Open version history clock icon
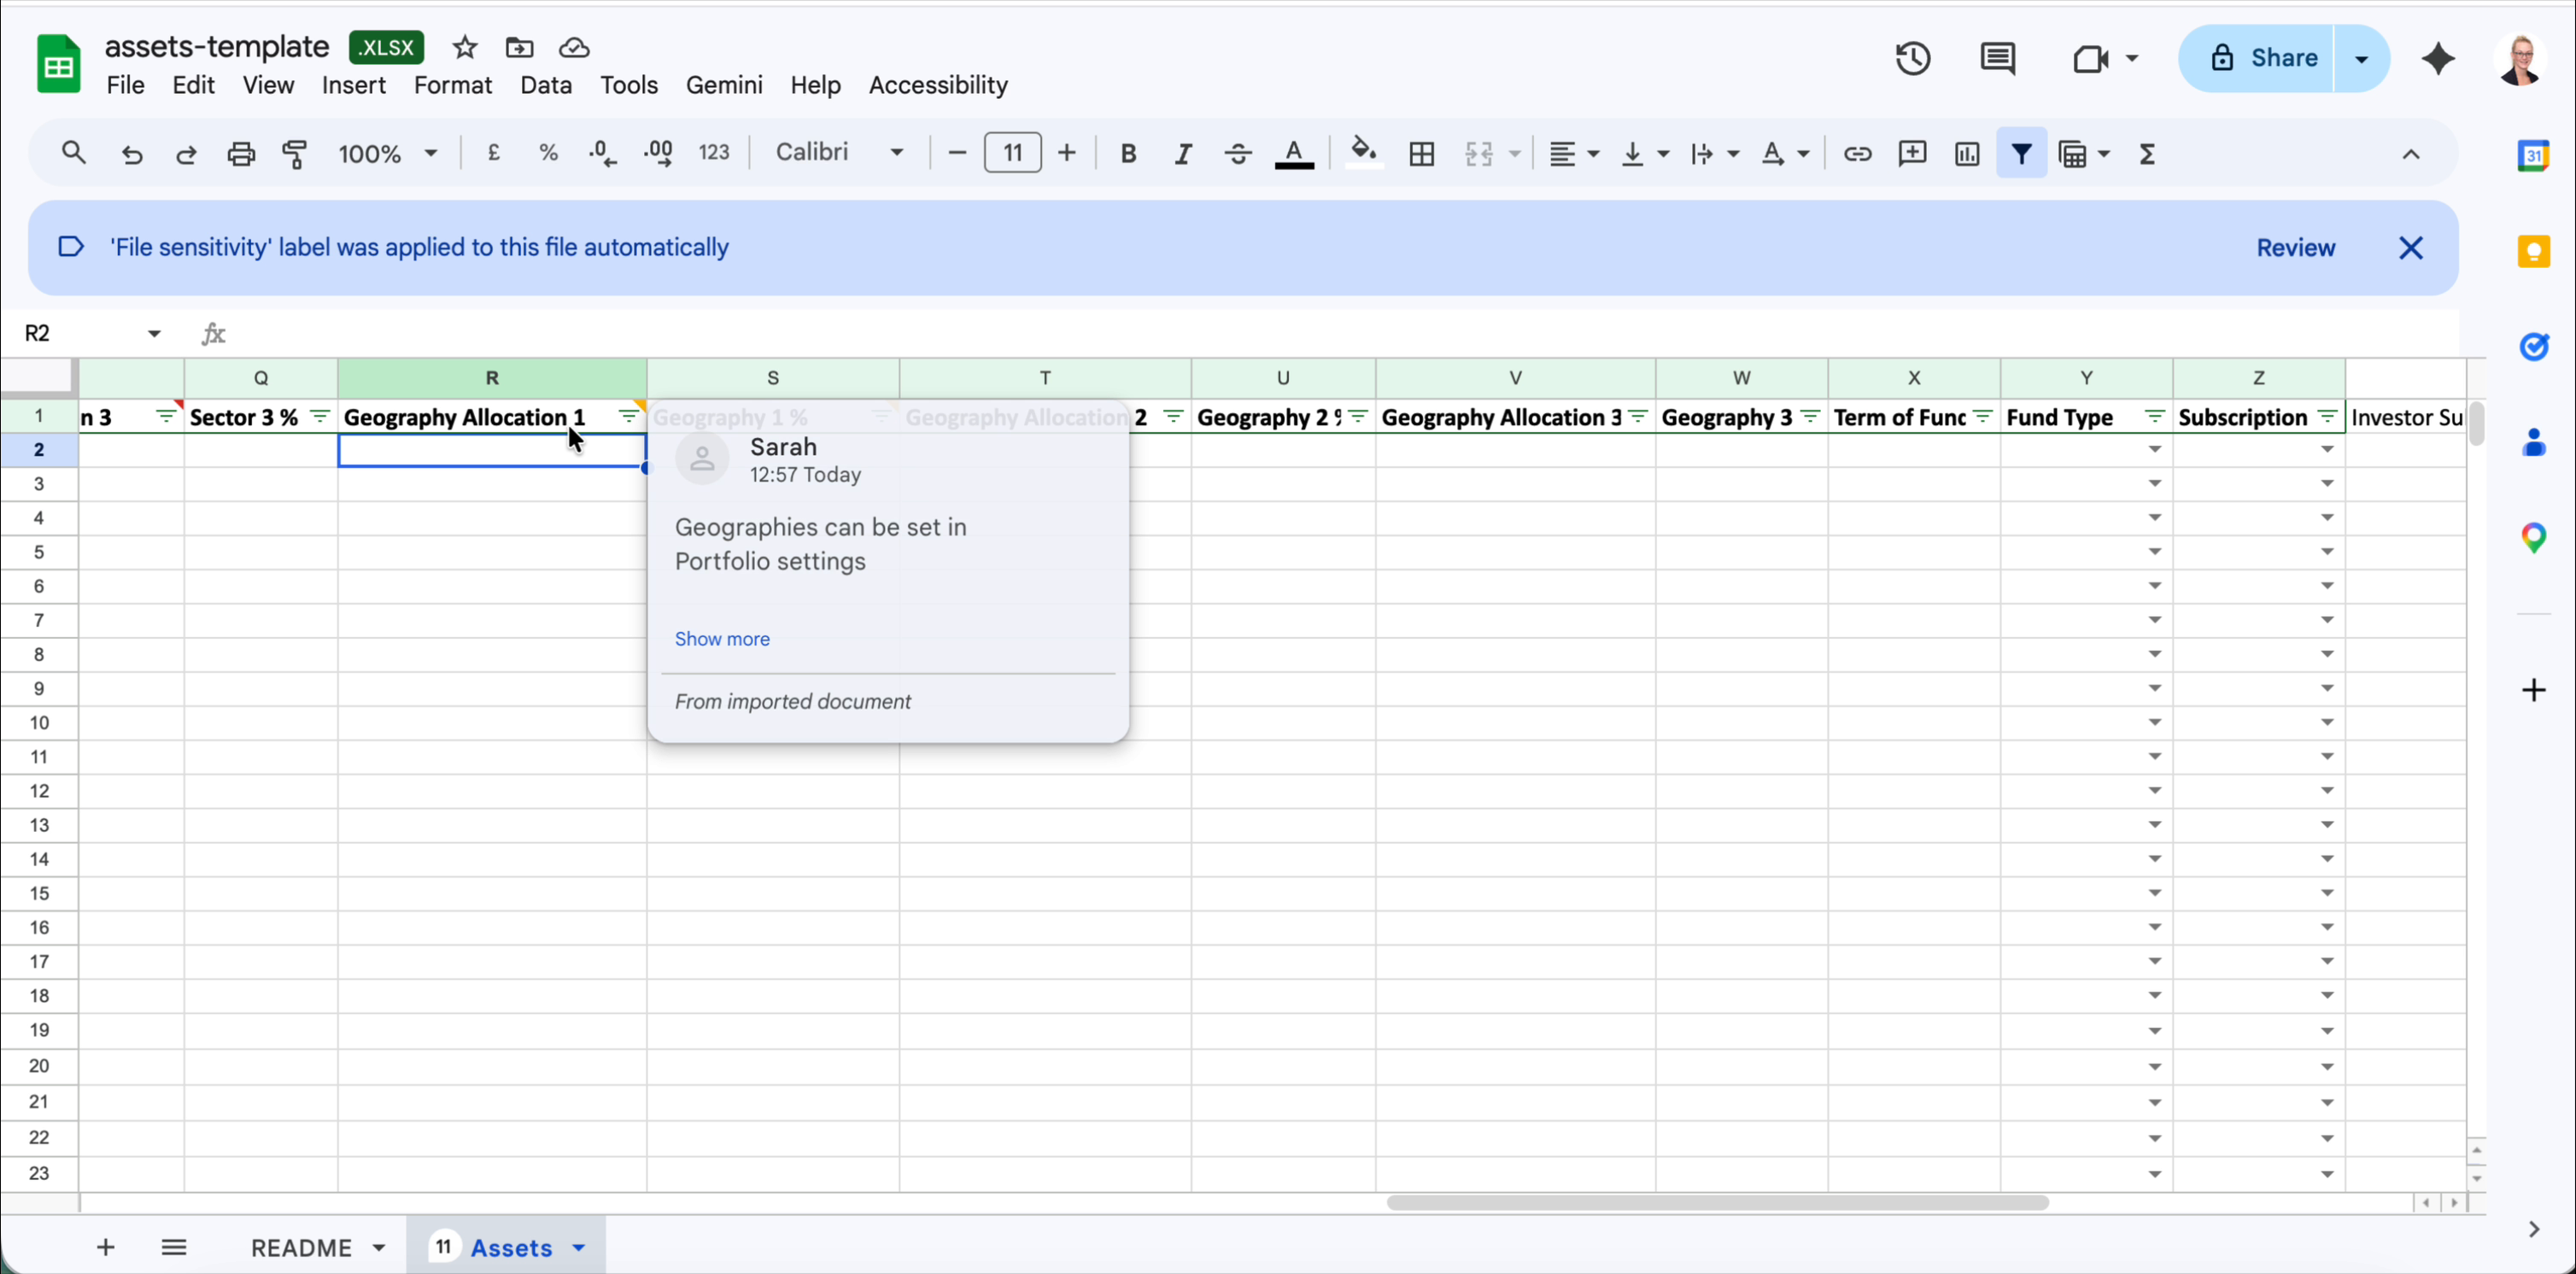 tap(1913, 58)
